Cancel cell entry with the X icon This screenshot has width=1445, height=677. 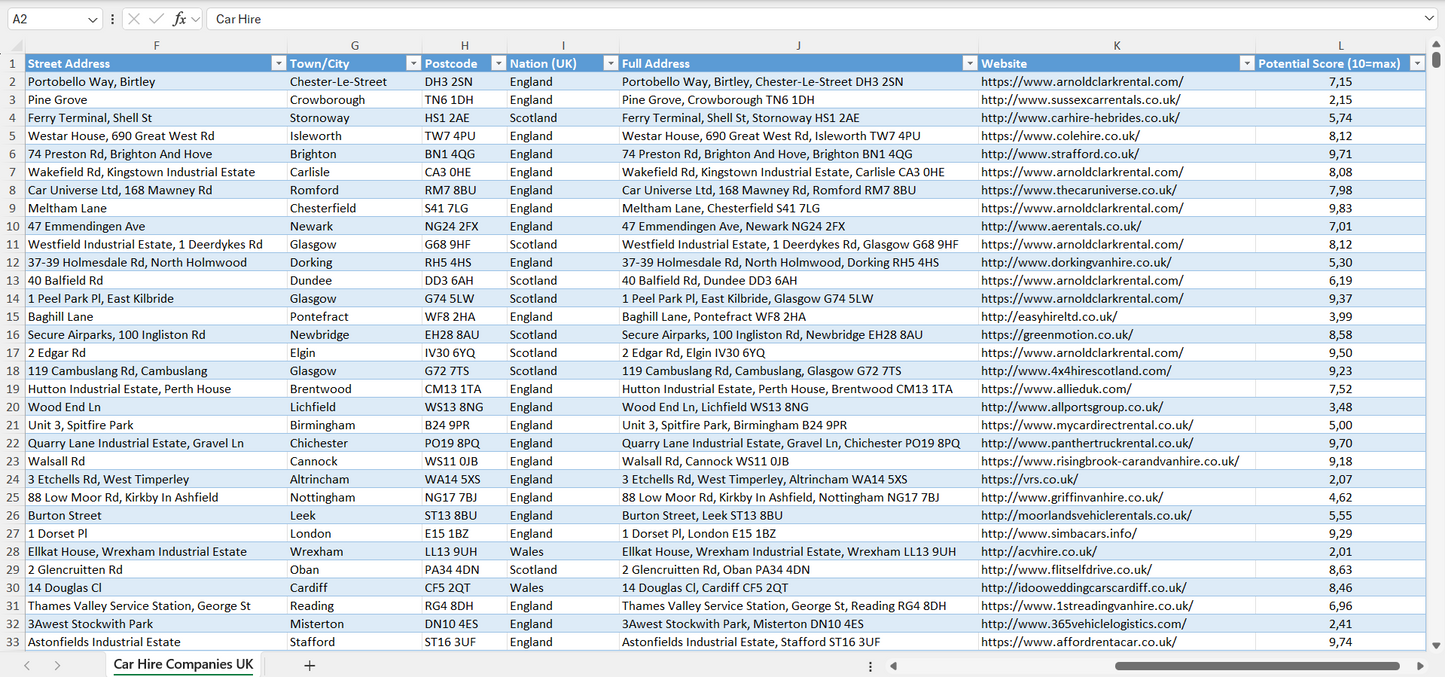point(134,18)
